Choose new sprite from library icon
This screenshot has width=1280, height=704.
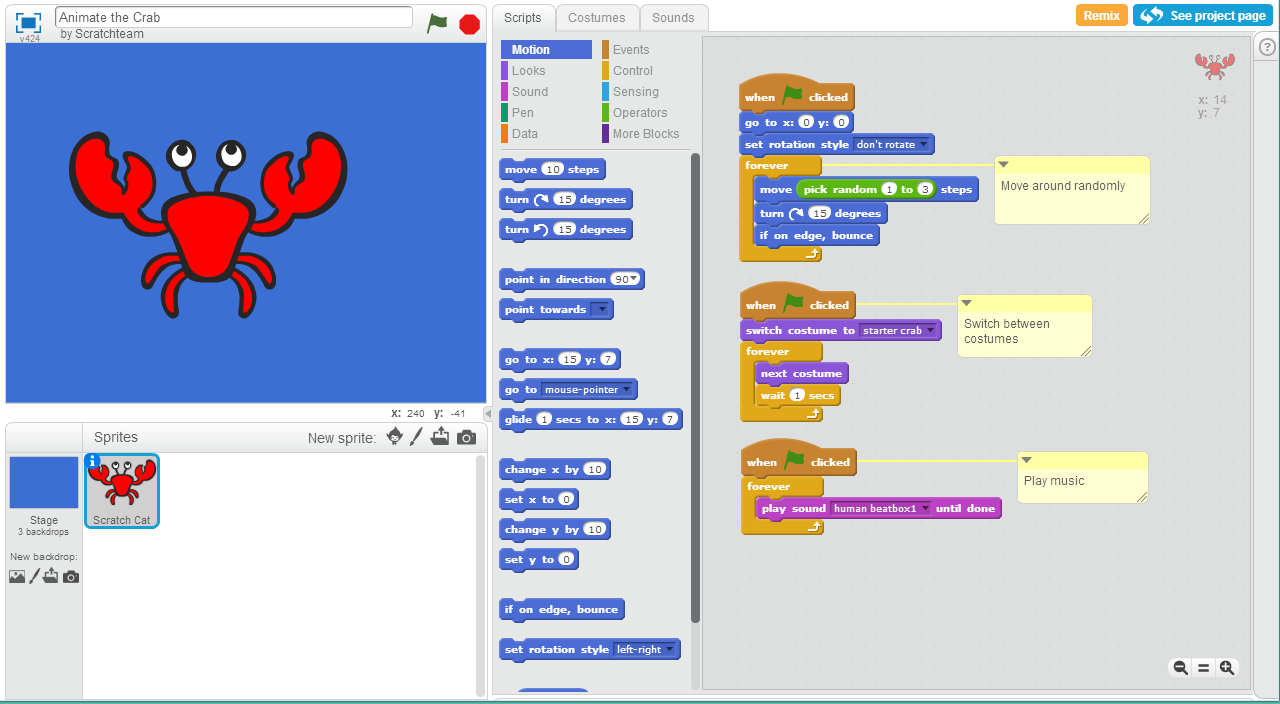395,437
